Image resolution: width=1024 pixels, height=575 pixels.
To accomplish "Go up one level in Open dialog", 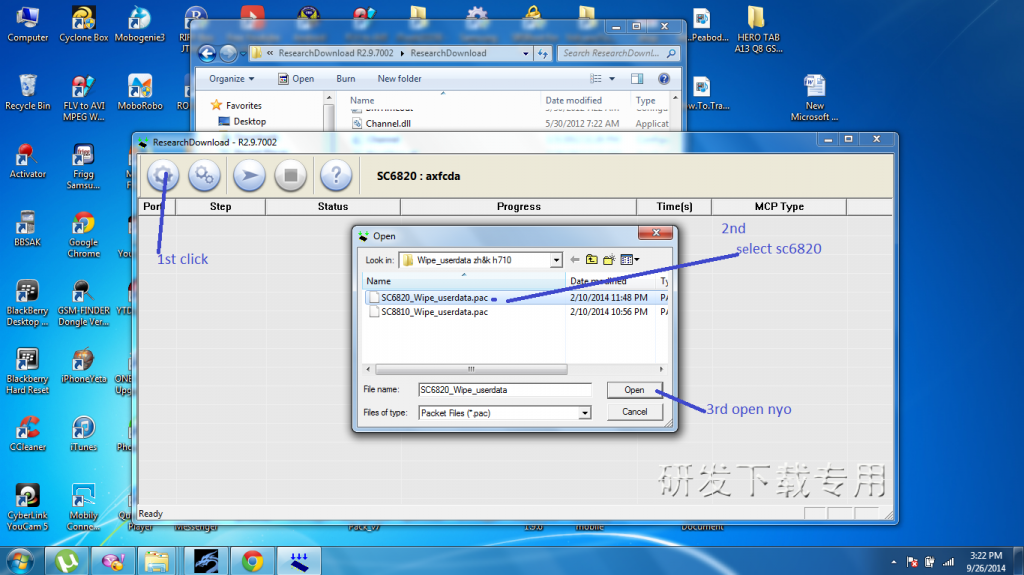I will click(592, 259).
